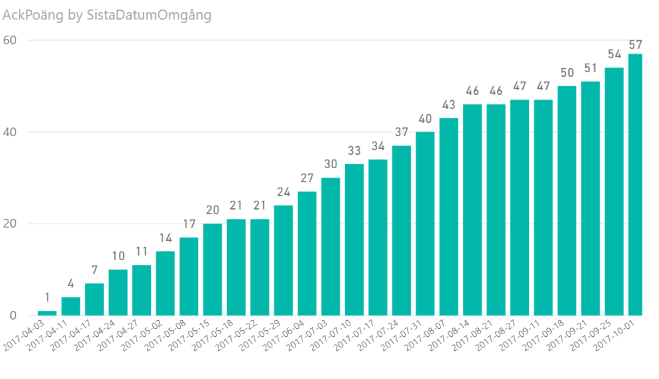Click the bar with value 27
This screenshot has width=659, height=379.
pos(307,253)
